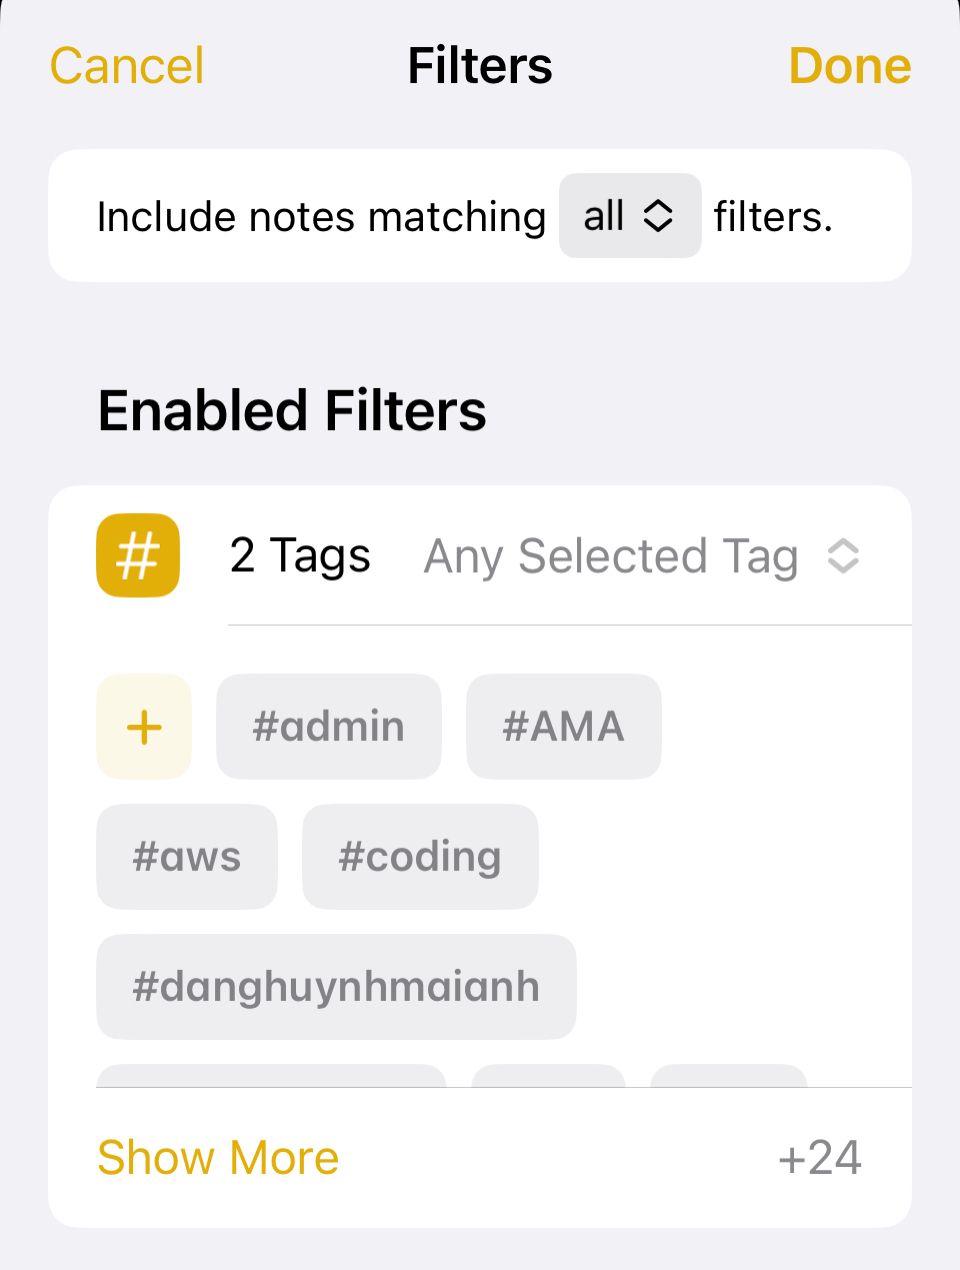The height and width of the screenshot is (1270, 960).
Task: Tap the +24 remaining tags count
Action: click(820, 1158)
